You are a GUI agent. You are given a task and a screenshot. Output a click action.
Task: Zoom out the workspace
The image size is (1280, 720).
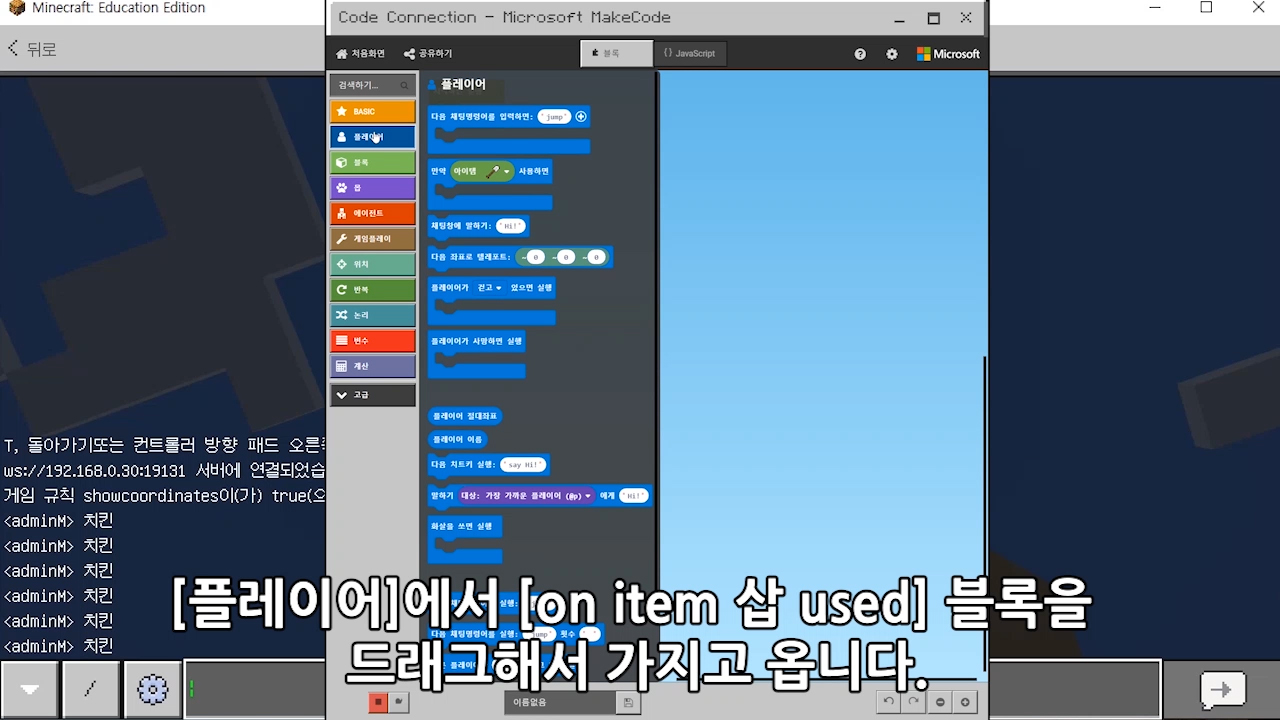pyautogui.click(x=940, y=702)
